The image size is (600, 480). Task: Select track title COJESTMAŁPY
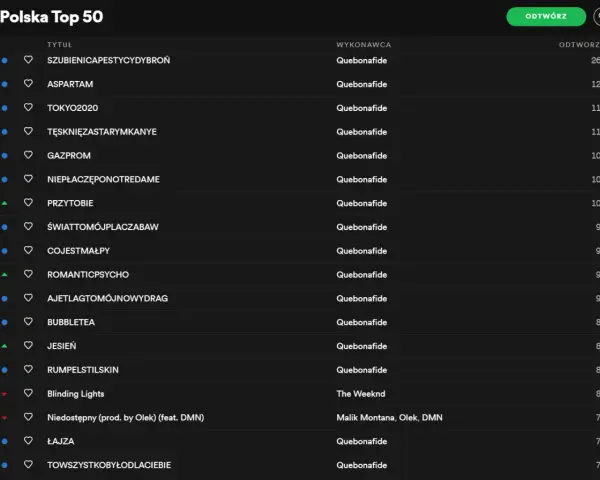click(78, 251)
